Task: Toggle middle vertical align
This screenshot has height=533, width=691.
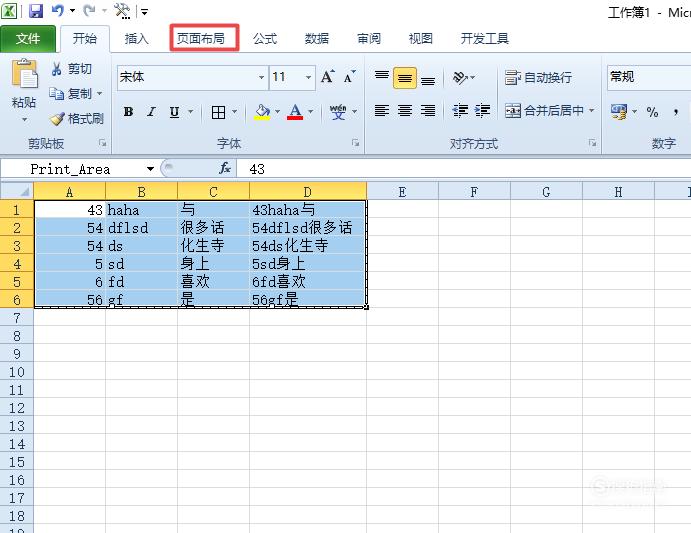Action: pyautogui.click(x=405, y=78)
